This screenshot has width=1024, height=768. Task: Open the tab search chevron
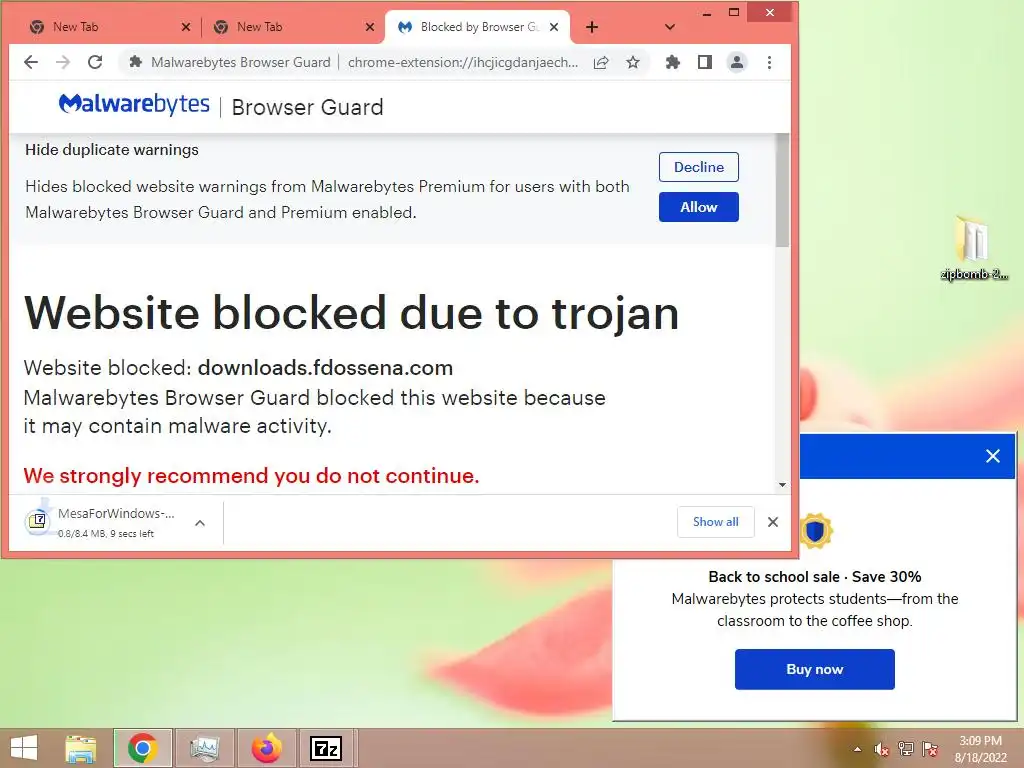point(669,27)
